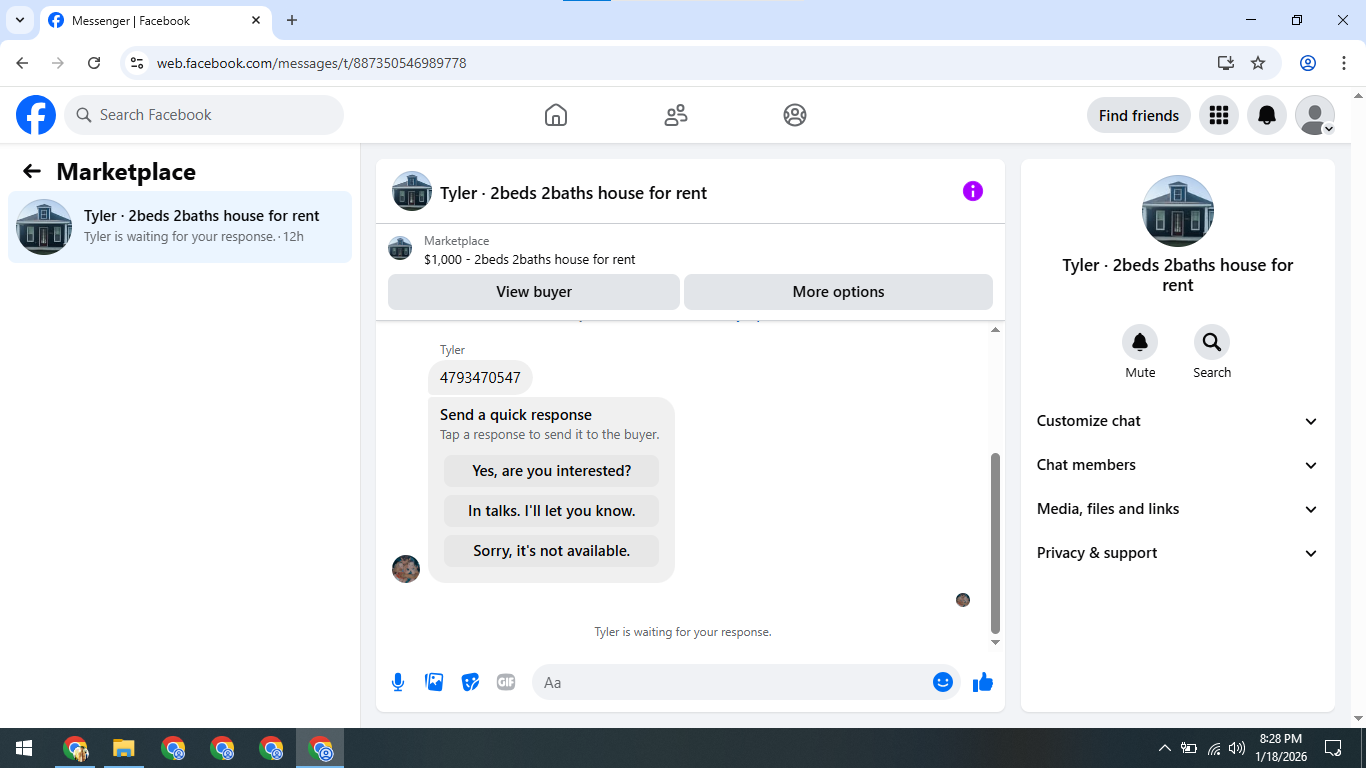Screen dimensions: 1366x768
Task: Search in conversation with magnifier icon
Action: click(x=1212, y=343)
